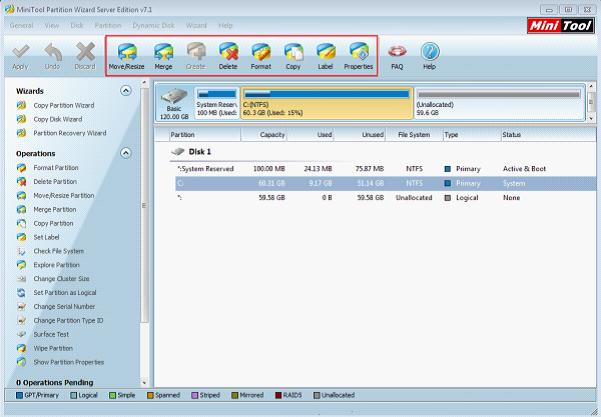Click the disk map scroll down arrow
601x417 pixels.
pyautogui.click(x=591, y=118)
